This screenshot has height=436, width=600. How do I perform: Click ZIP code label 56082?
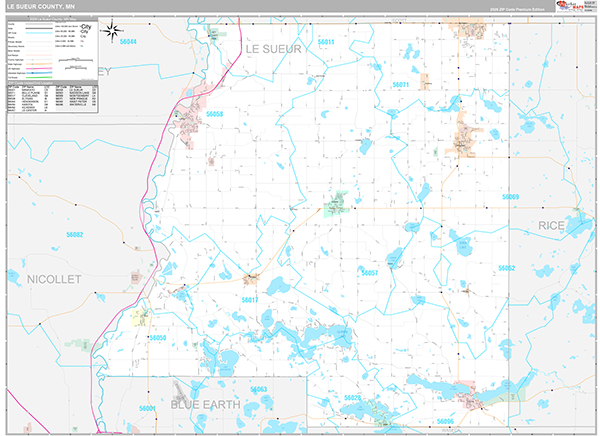[x=75, y=234]
